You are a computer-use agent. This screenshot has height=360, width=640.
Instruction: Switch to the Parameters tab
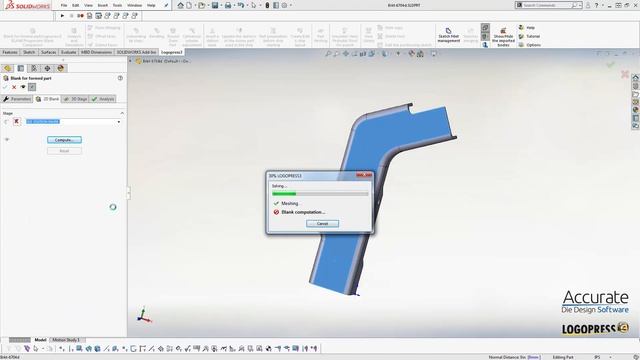[x=17, y=99]
